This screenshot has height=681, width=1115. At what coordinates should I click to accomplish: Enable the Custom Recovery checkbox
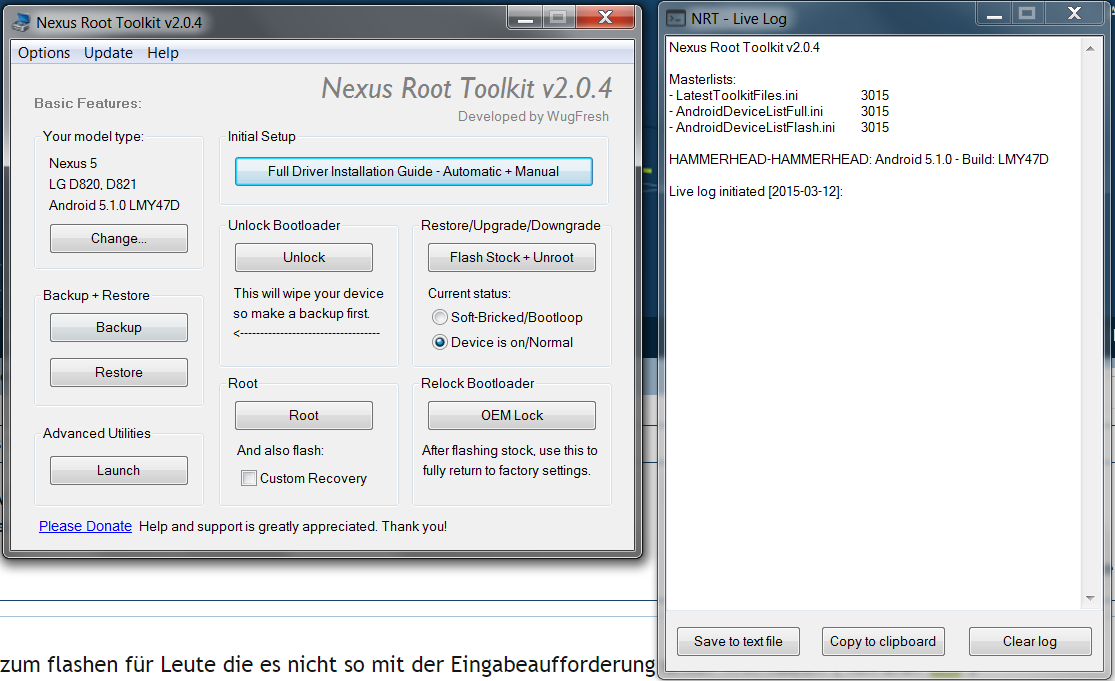(249, 479)
